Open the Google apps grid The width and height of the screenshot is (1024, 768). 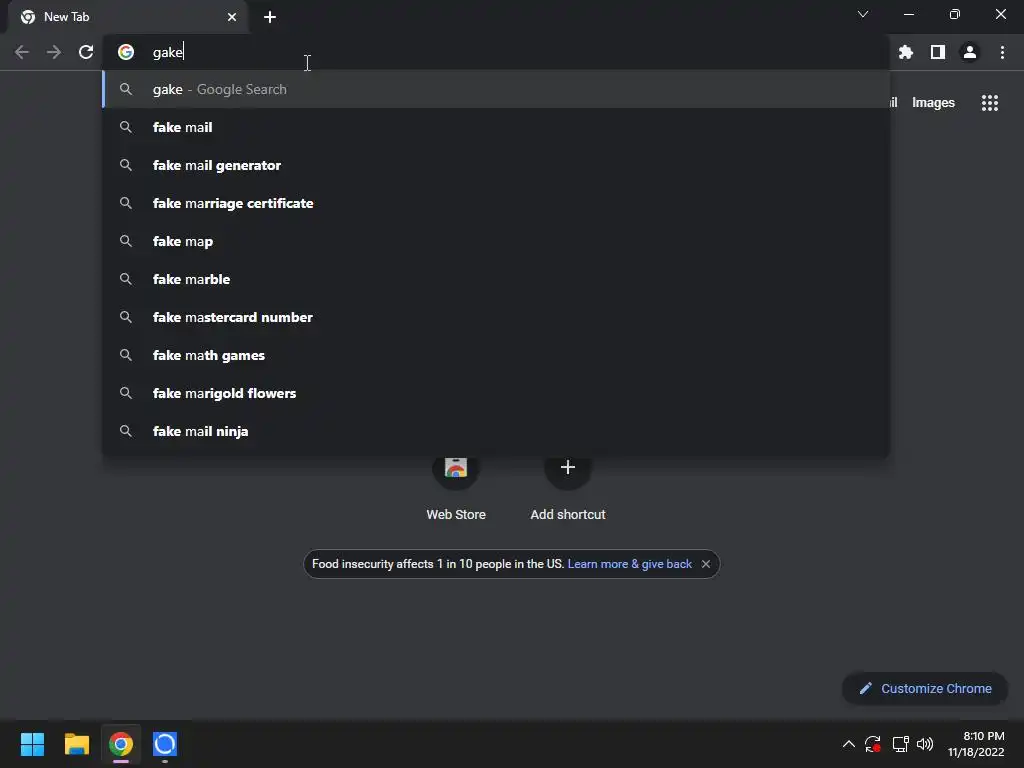(990, 103)
